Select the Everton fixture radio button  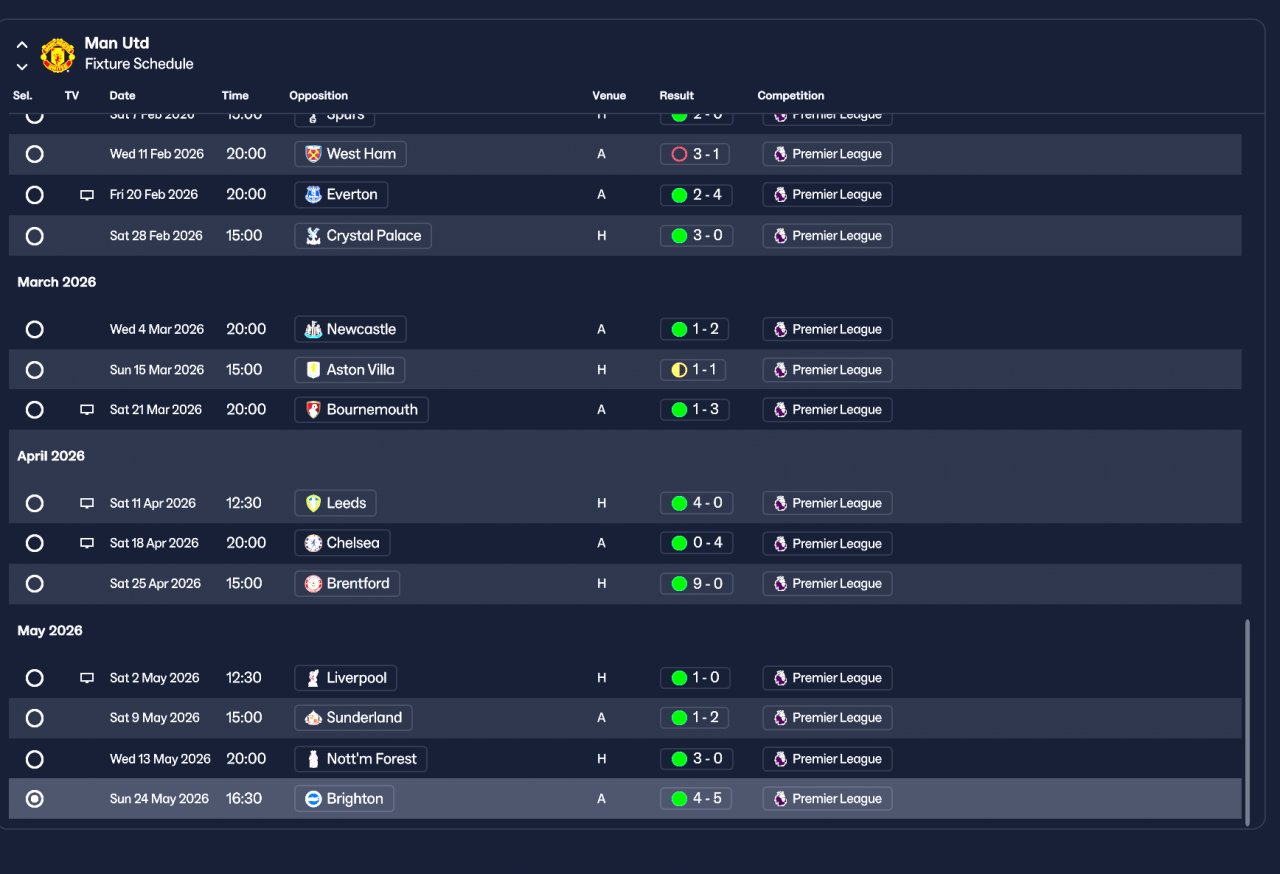pyautogui.click(x=35, y=195)
